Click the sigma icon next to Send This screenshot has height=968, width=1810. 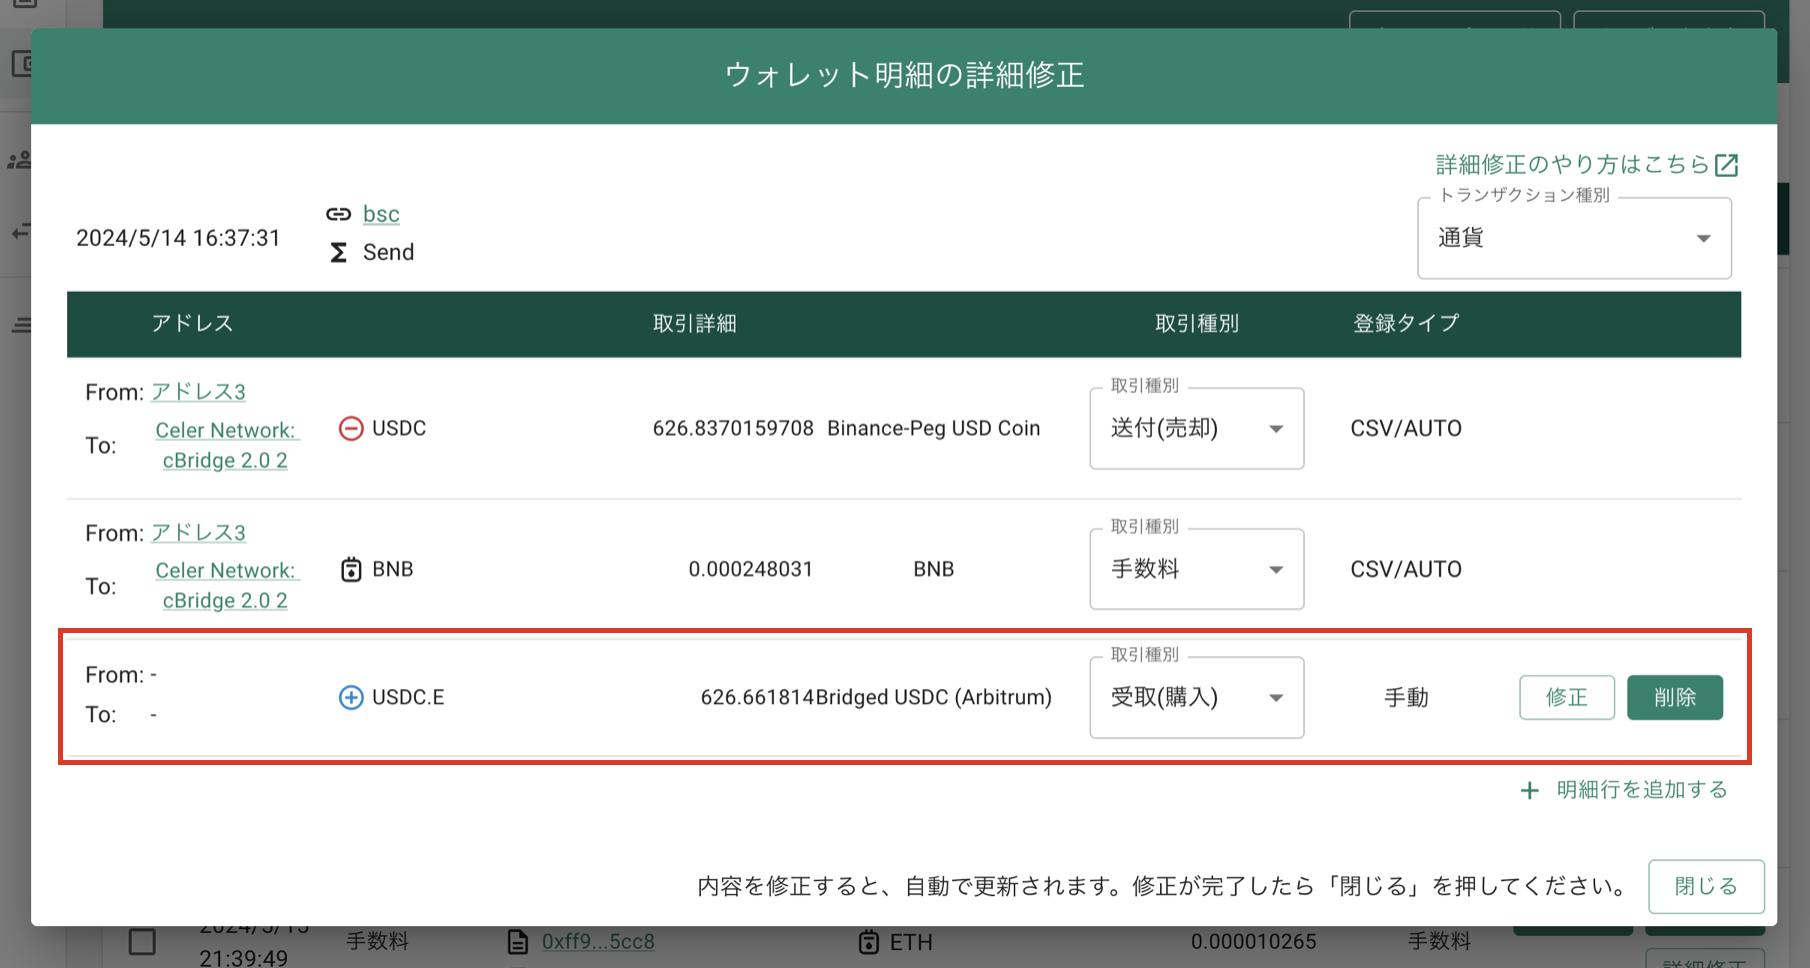339,252
